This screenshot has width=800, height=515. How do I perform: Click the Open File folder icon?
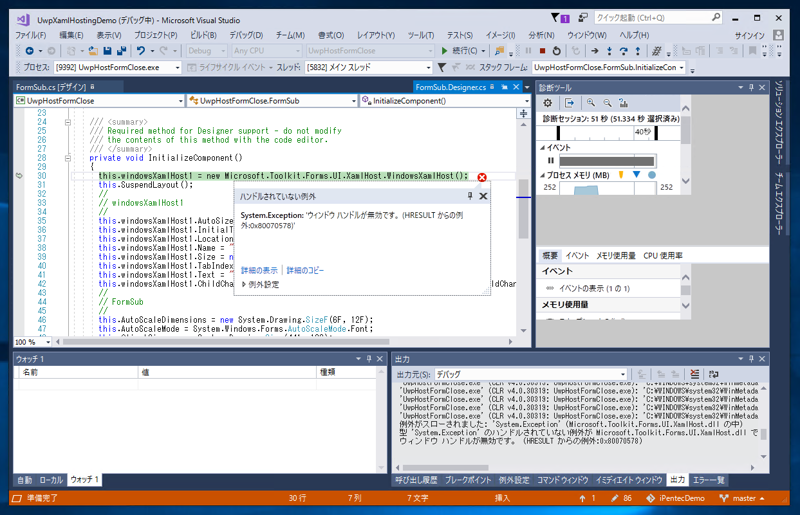(x=93, y=51)
